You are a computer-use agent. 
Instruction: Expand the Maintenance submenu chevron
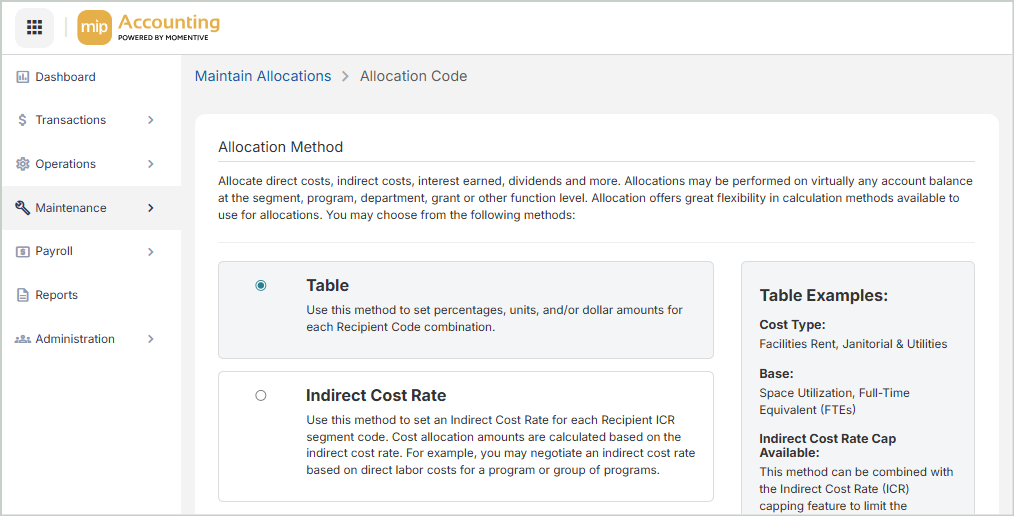[151, 208]
